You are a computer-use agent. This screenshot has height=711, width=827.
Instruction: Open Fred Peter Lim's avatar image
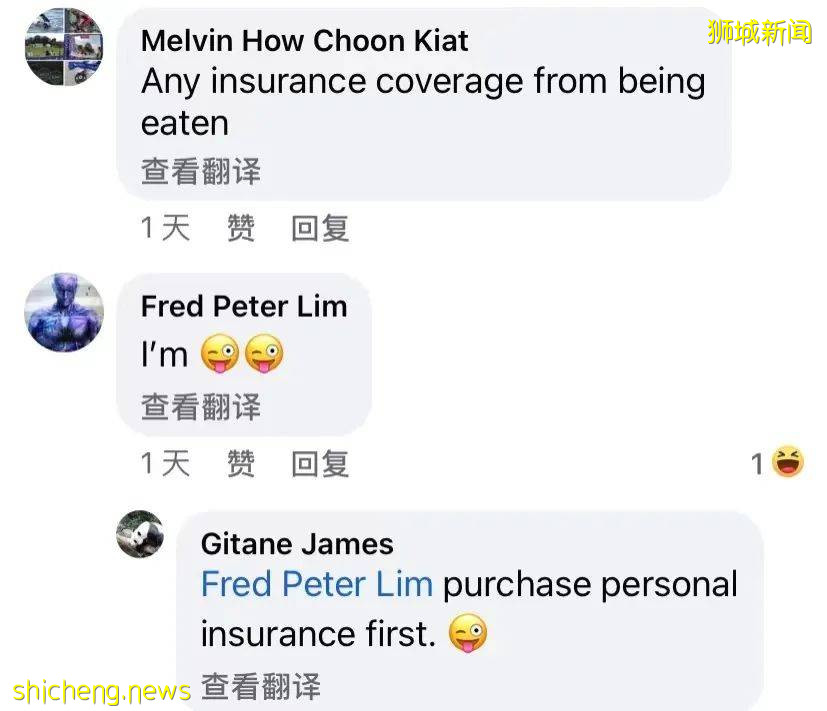(x=64, y=312)
